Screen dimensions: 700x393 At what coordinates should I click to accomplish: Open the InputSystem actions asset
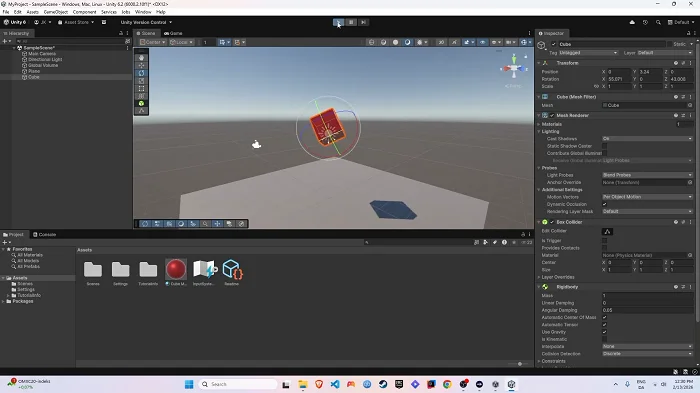(x=204, y=272)
